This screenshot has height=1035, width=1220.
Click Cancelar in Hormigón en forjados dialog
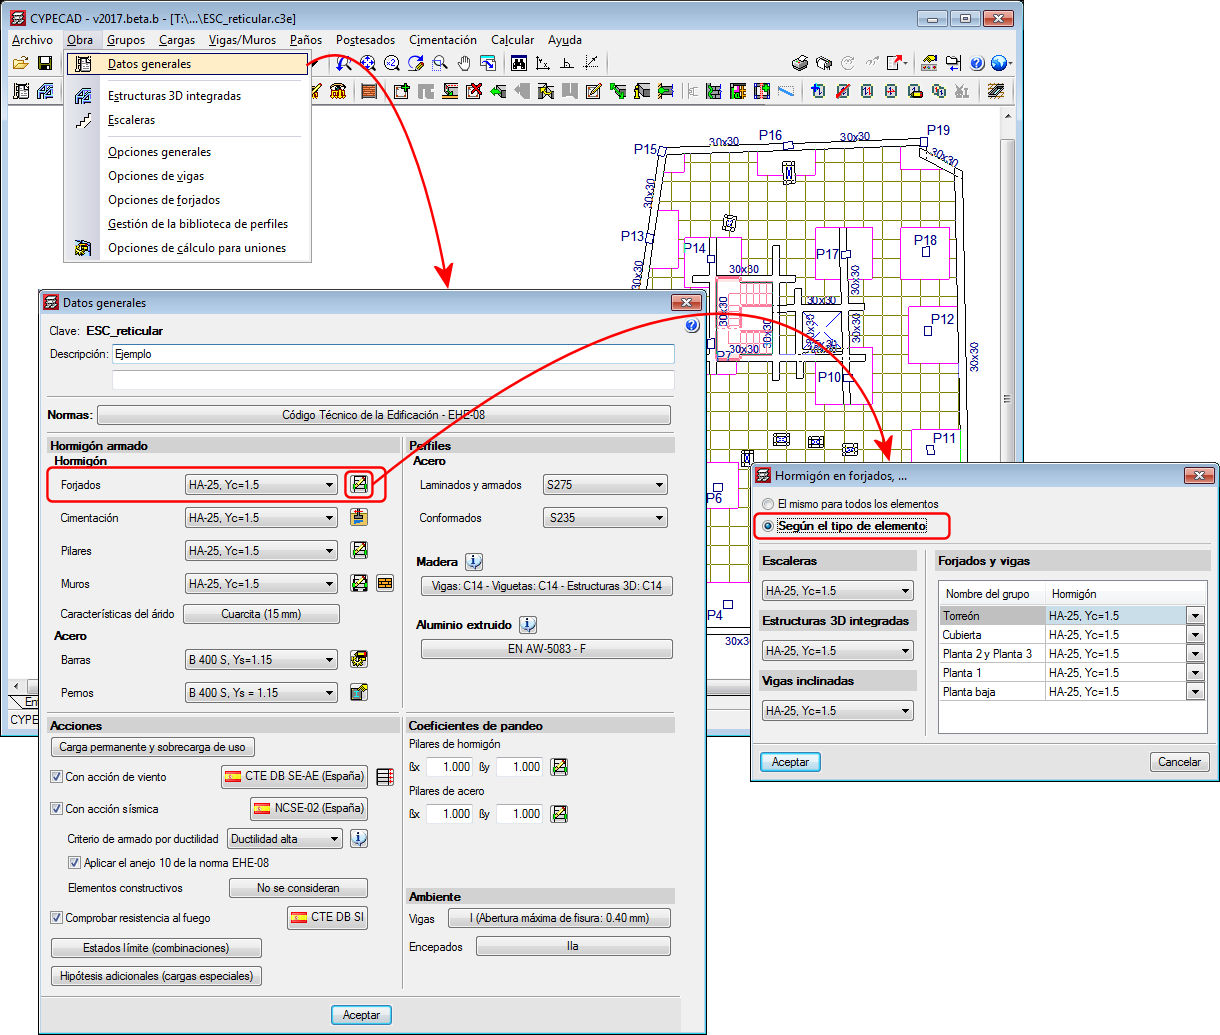tap(1180, 762)
